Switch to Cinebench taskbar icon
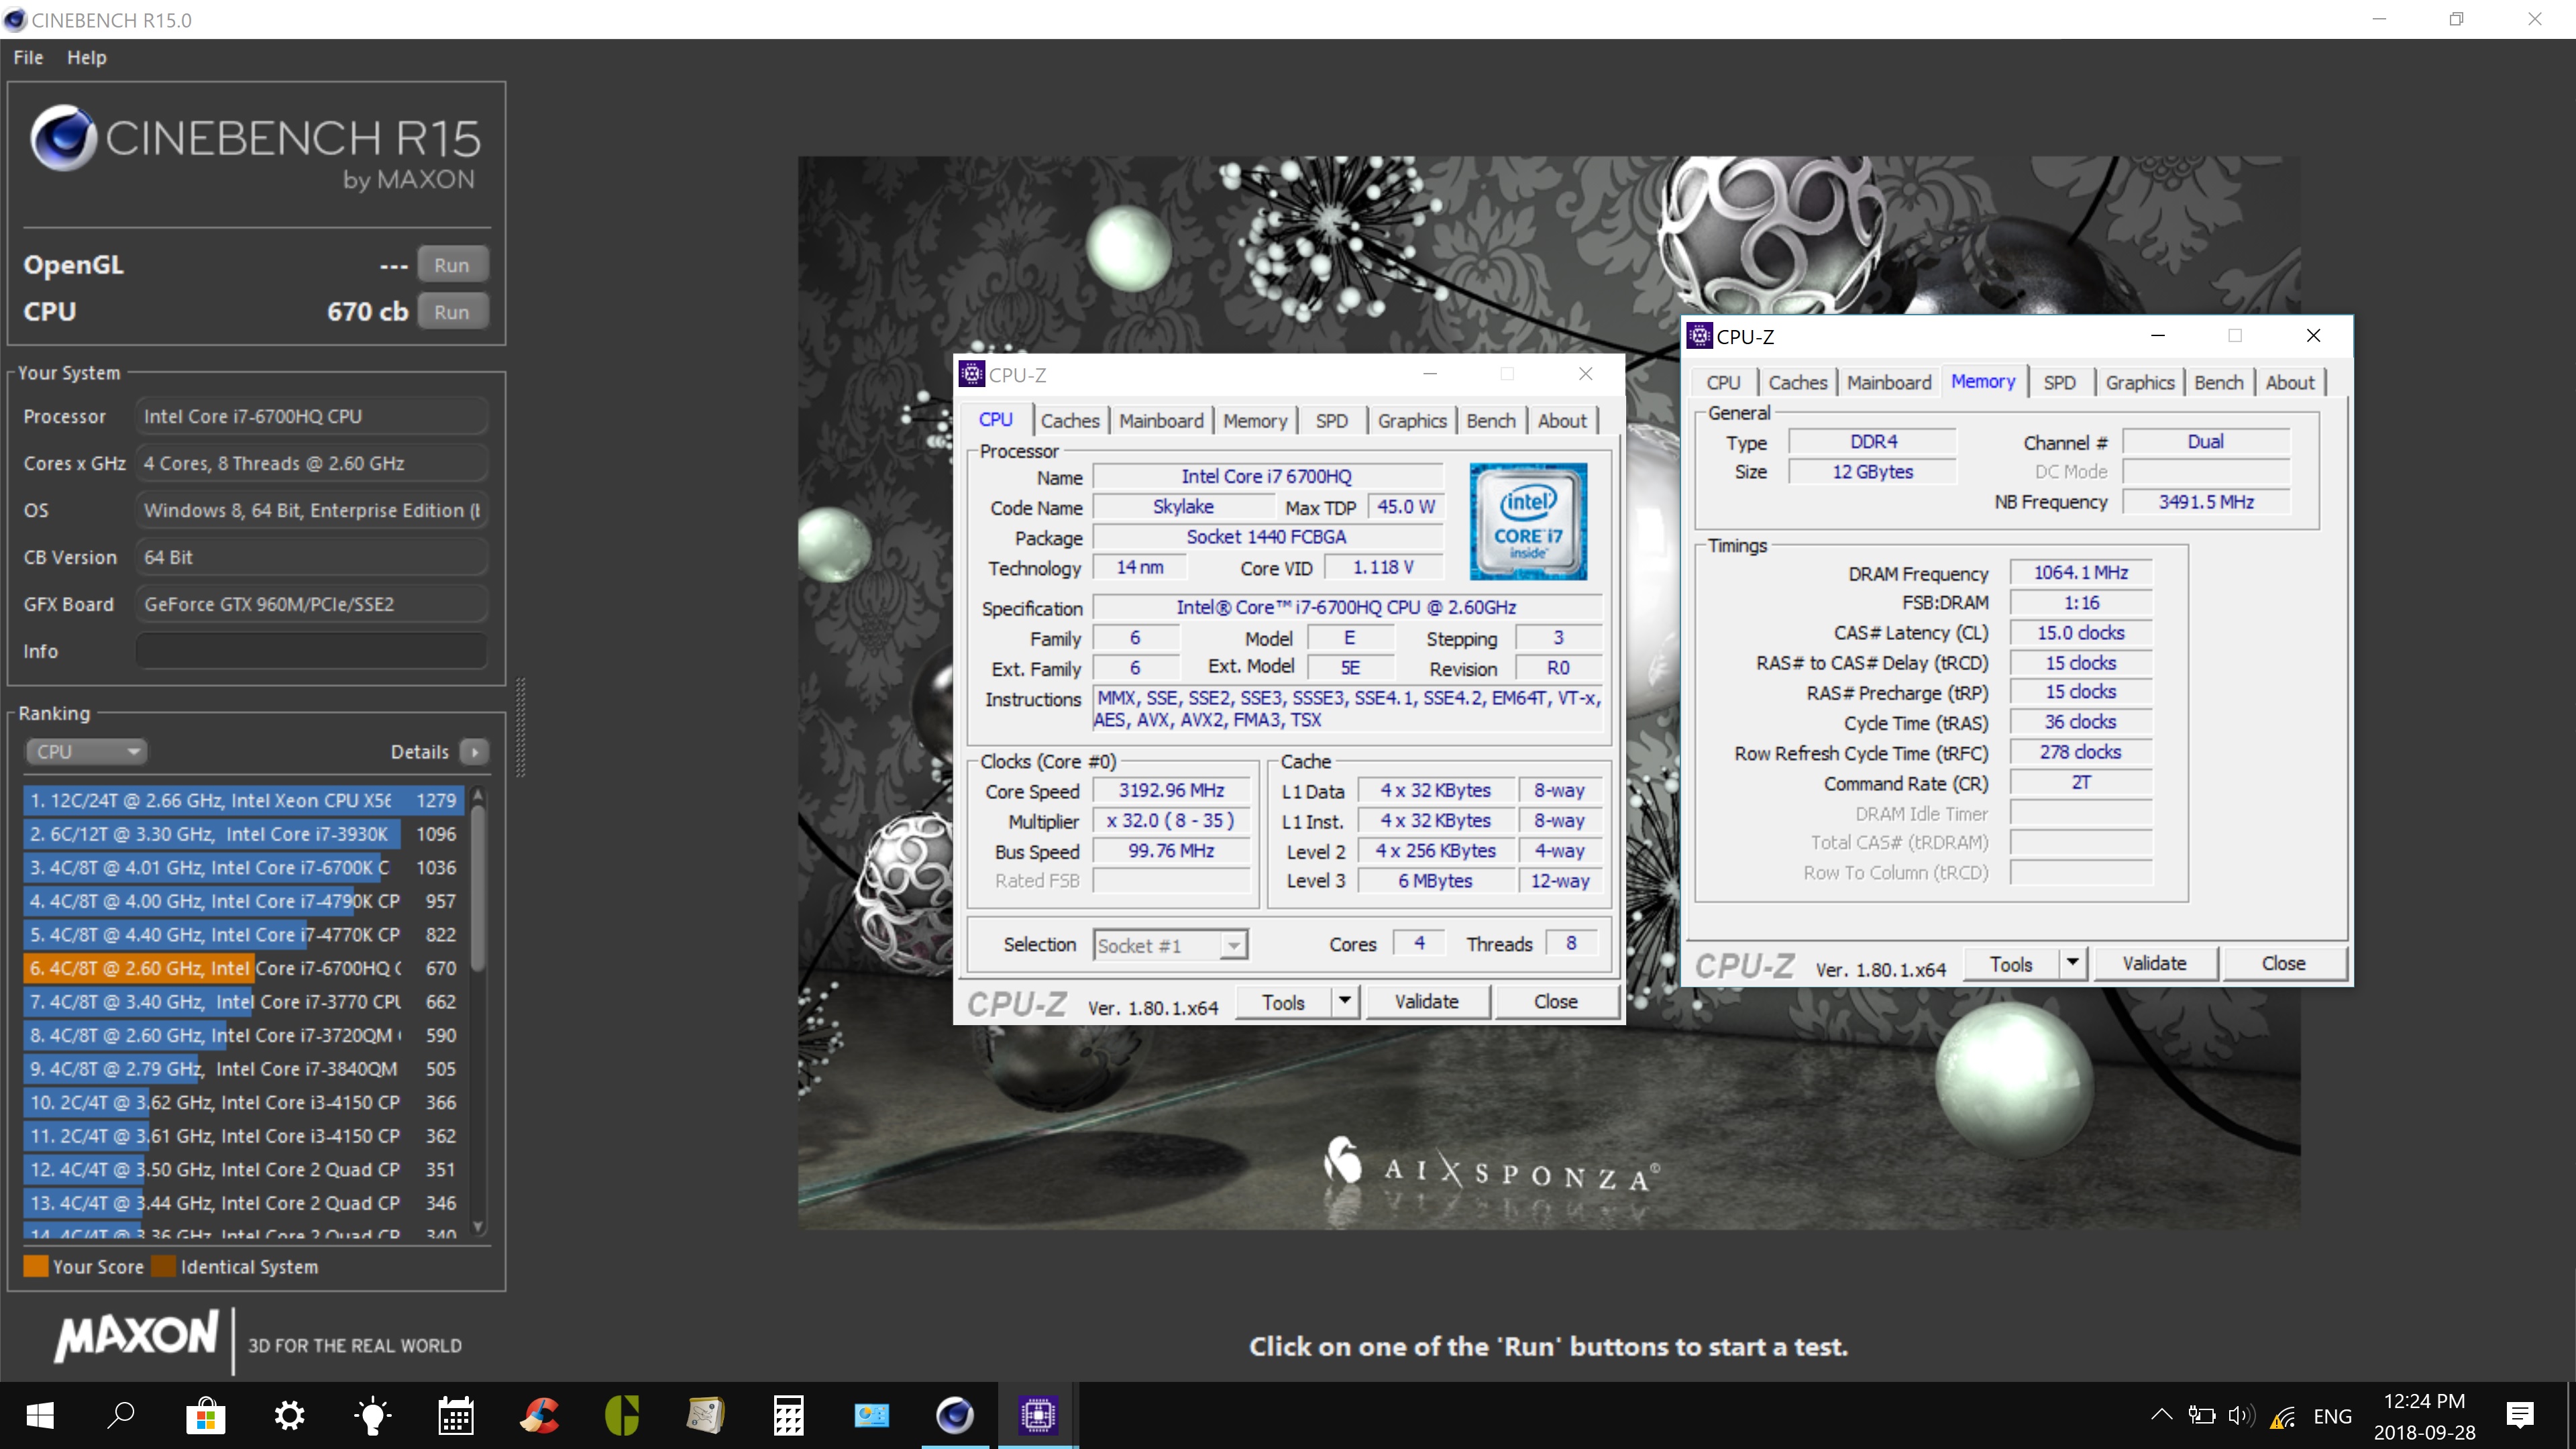Viewport: 2576px width, 1449px height. coord(955,1415)
